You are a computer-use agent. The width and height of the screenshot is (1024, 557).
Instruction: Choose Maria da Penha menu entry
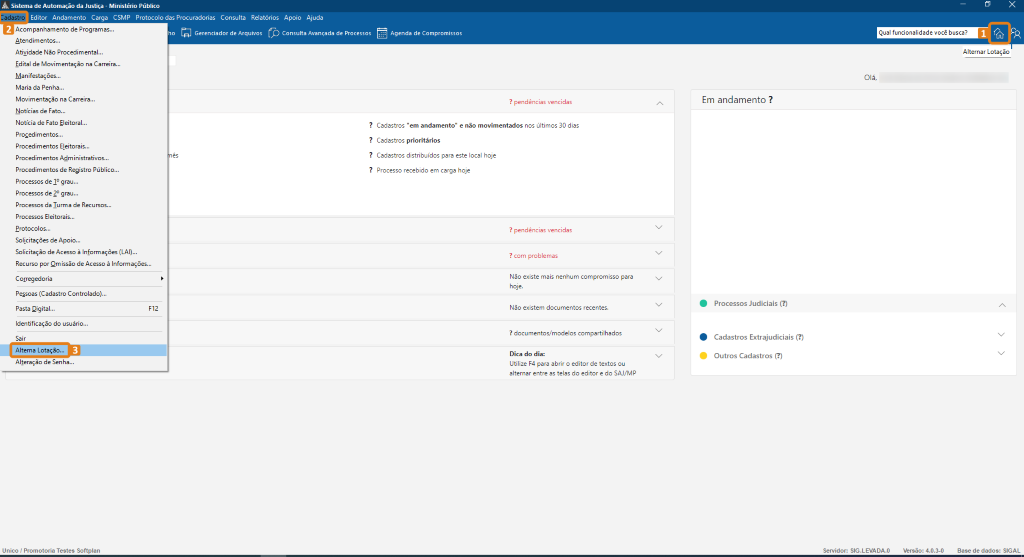click(x=36, y=87)
